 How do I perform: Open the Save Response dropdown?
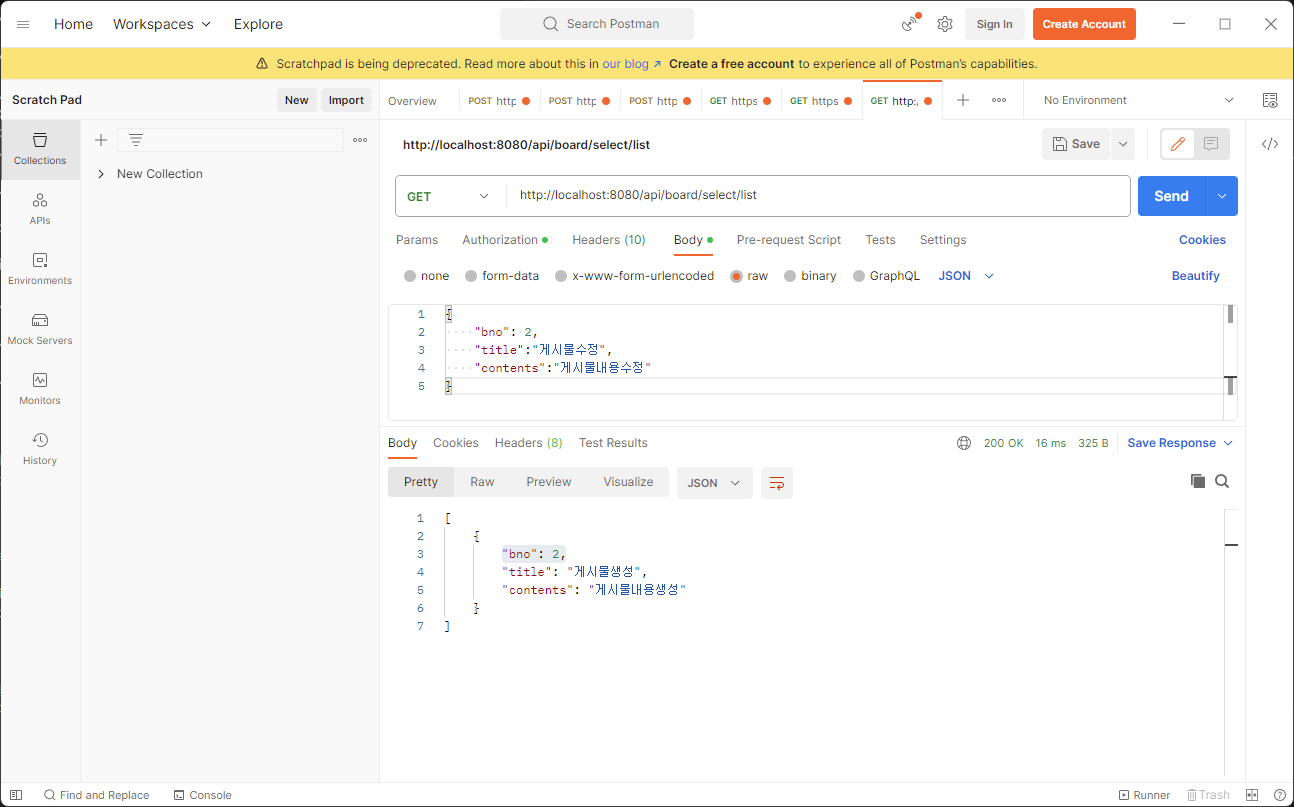(1180, 443)
